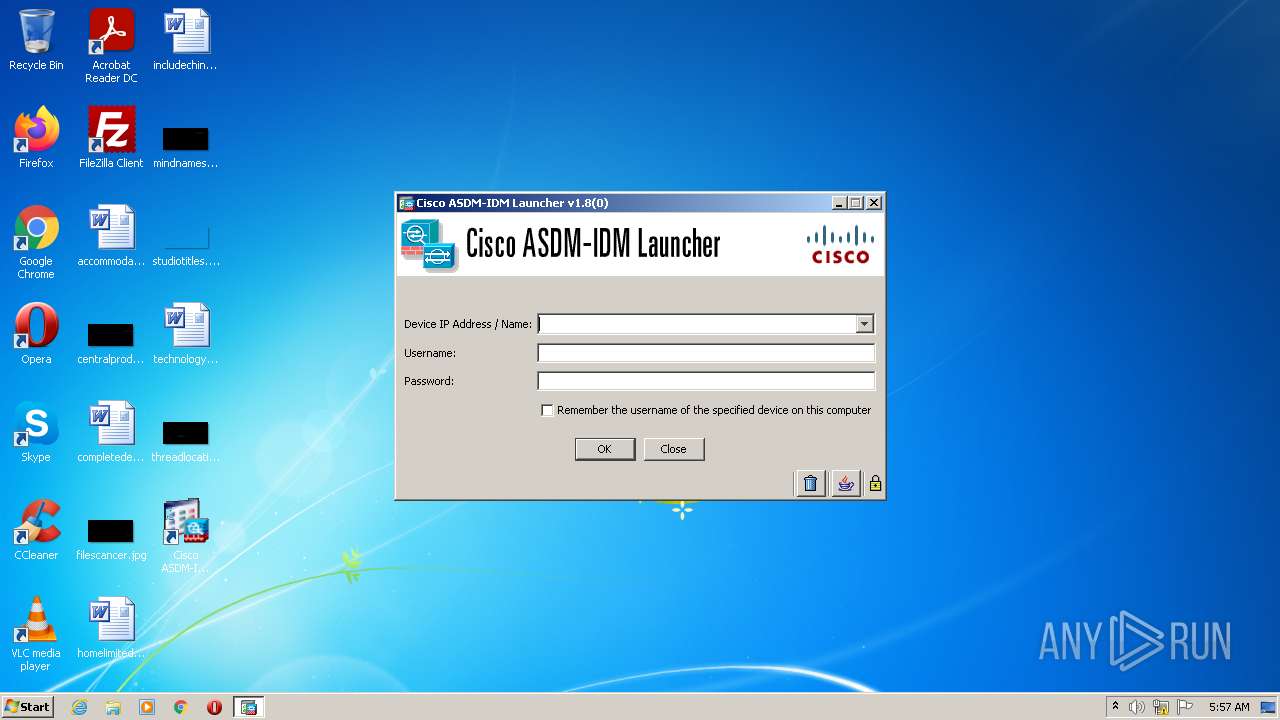Open the Recycle Bin desktop icon
This screenshot has width=1280, height=720.
[x=36, y=40]
